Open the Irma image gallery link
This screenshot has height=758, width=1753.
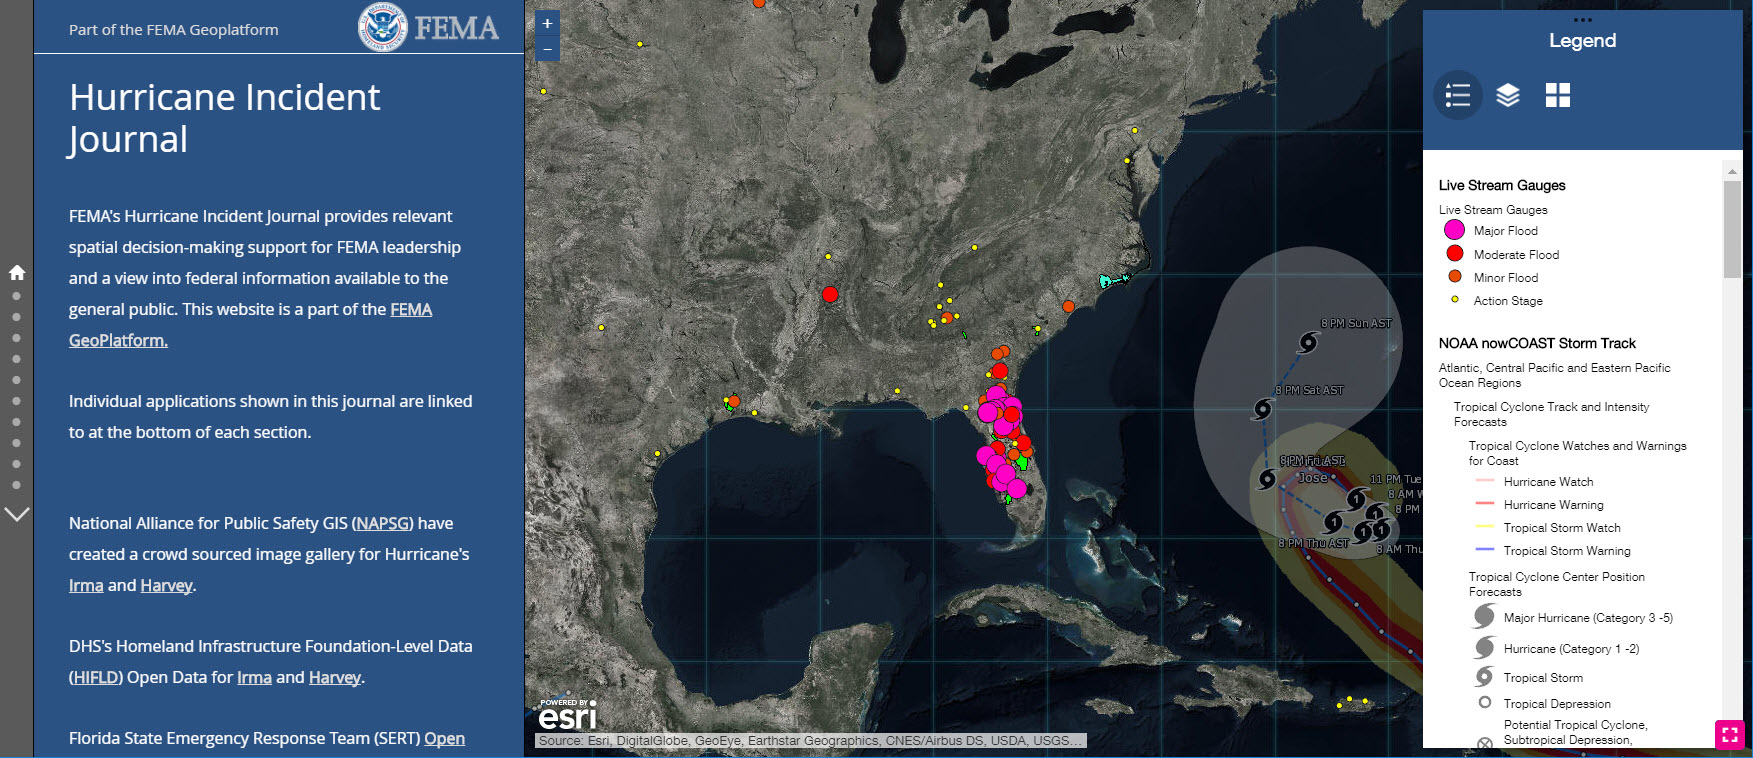point(86,585)
